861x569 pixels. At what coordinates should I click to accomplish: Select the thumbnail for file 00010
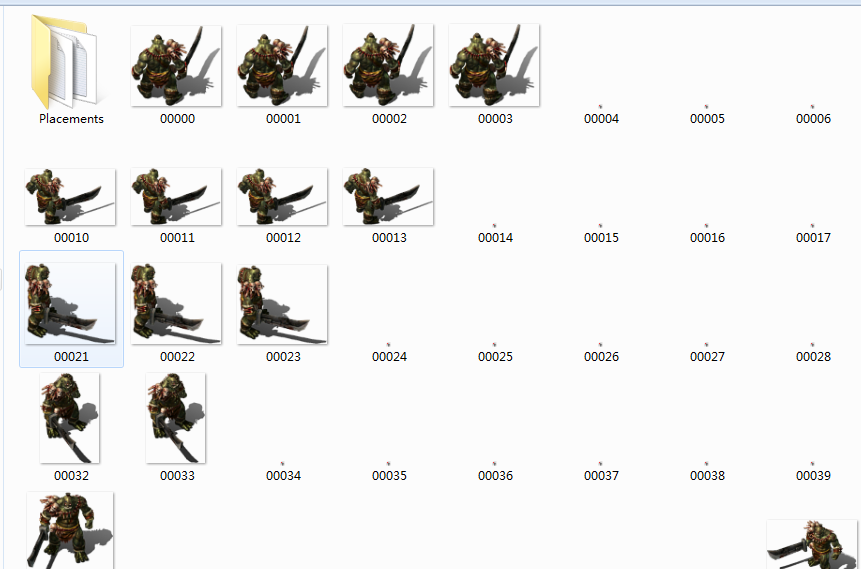pyautogui.click(x=70, y=197)
